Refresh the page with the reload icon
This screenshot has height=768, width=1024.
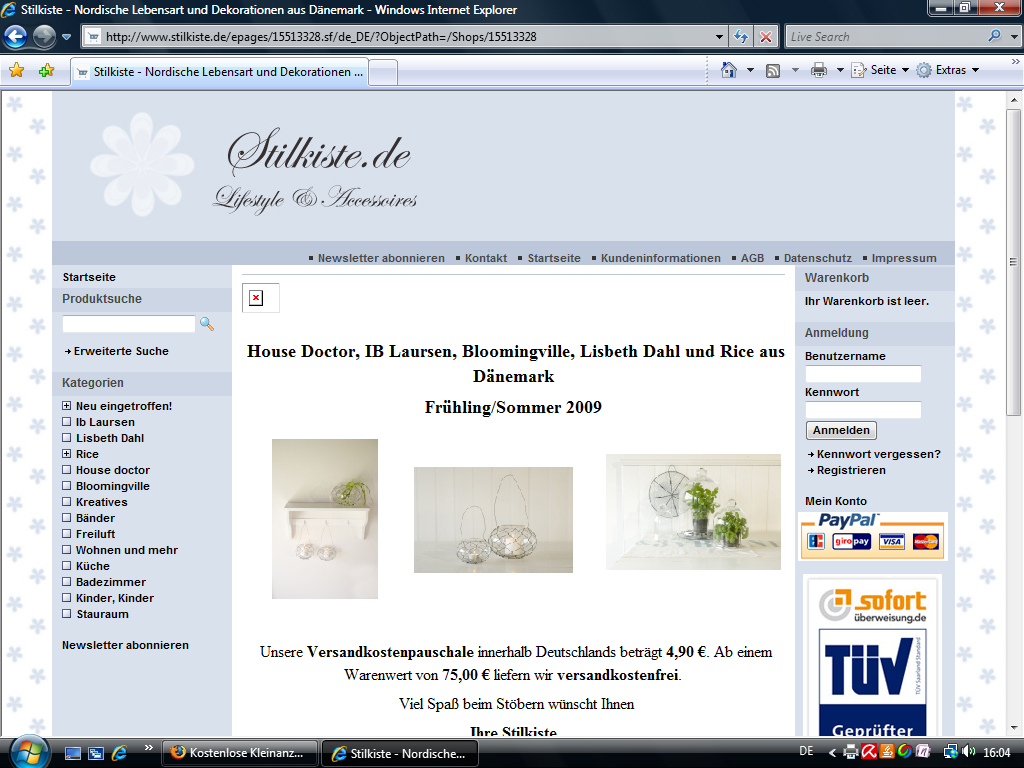click(741, 37)
